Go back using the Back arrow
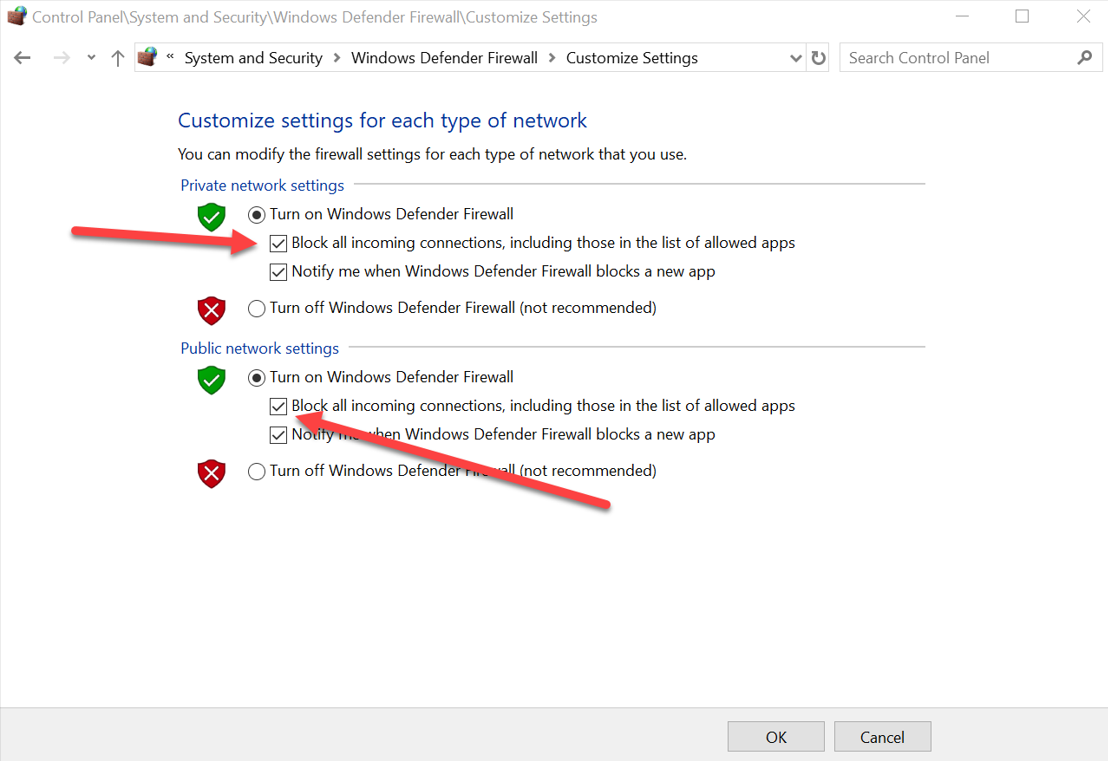 (x=23, y=58)
